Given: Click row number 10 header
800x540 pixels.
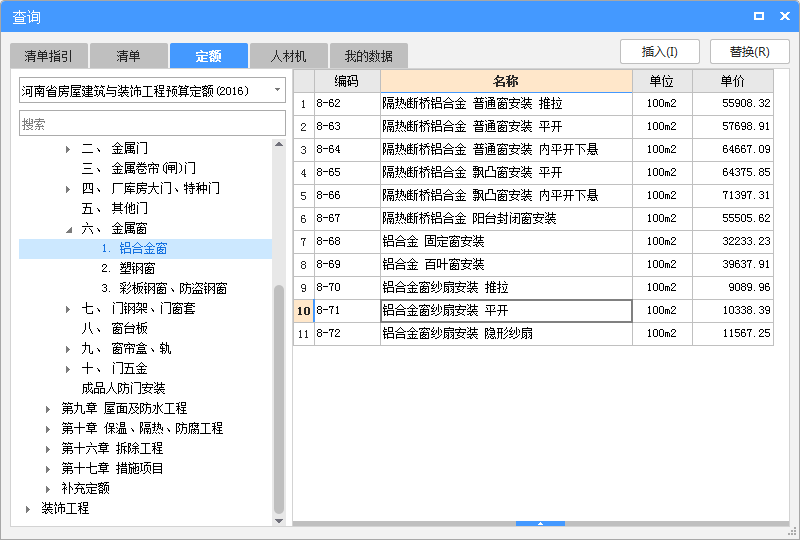Looking at the screenshot, I should (x=304, y=311).
